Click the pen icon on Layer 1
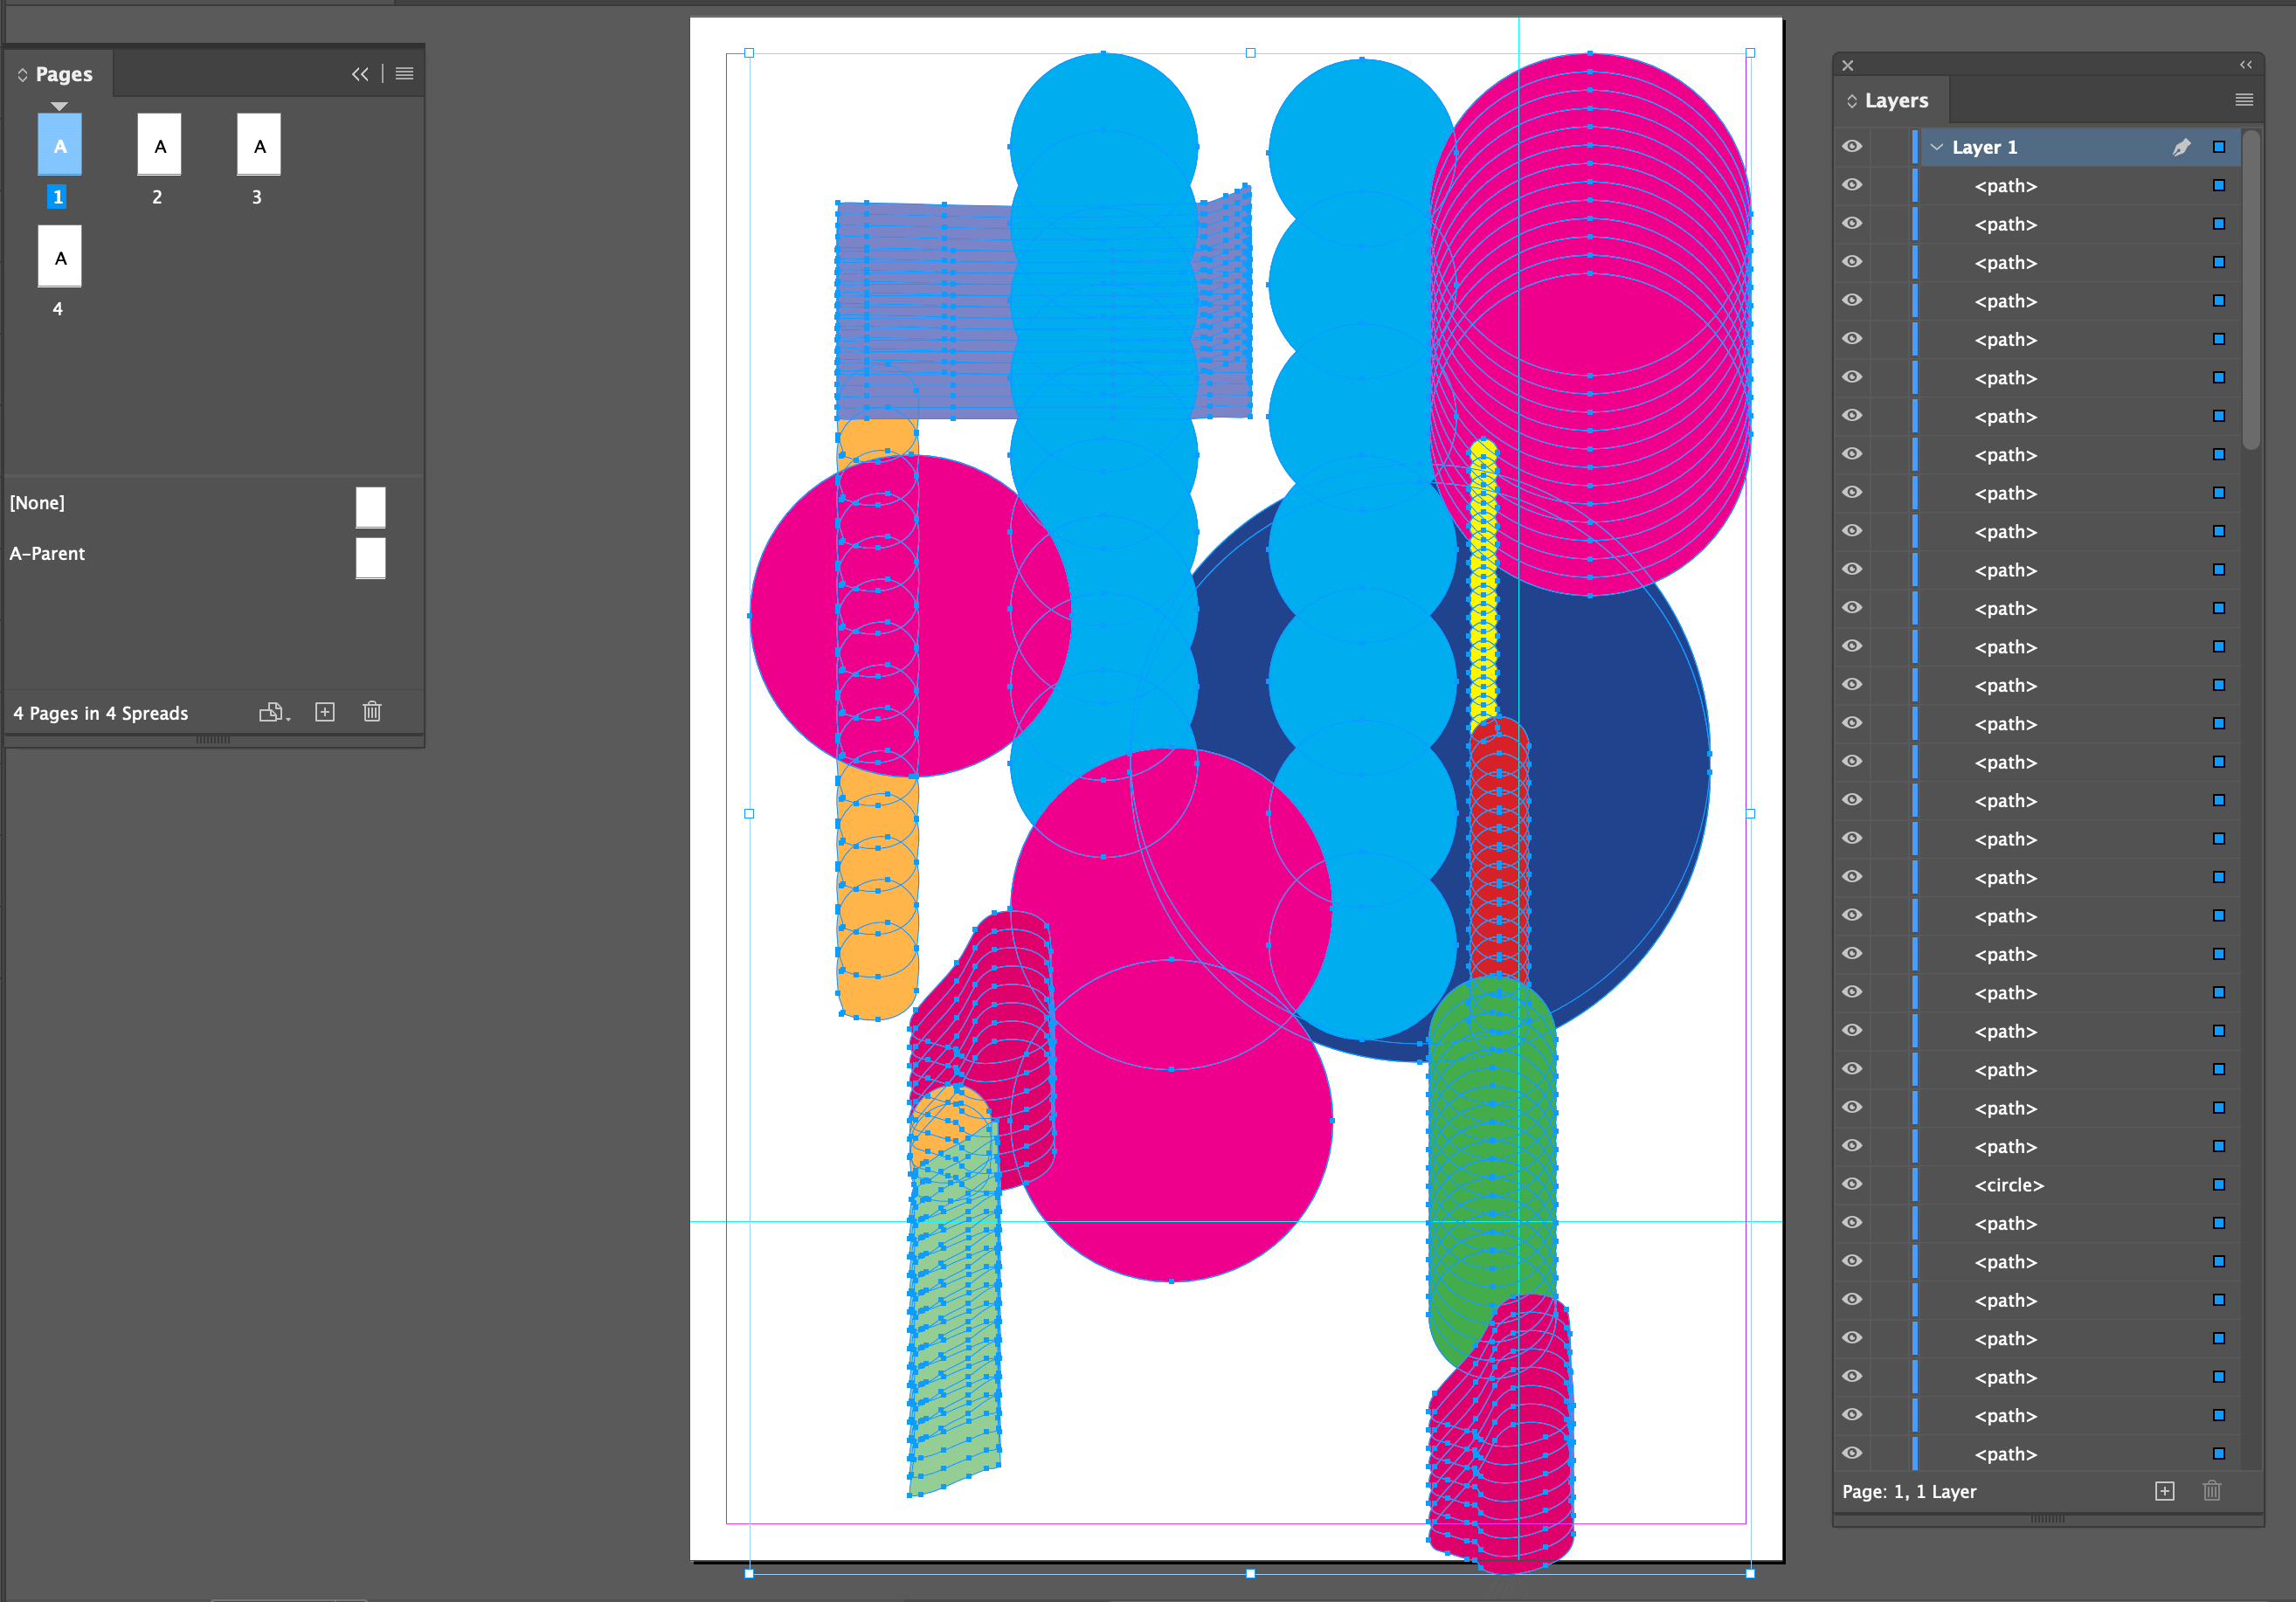Viewport: 2296px width, 1602px height. (x=2181, y=147)
